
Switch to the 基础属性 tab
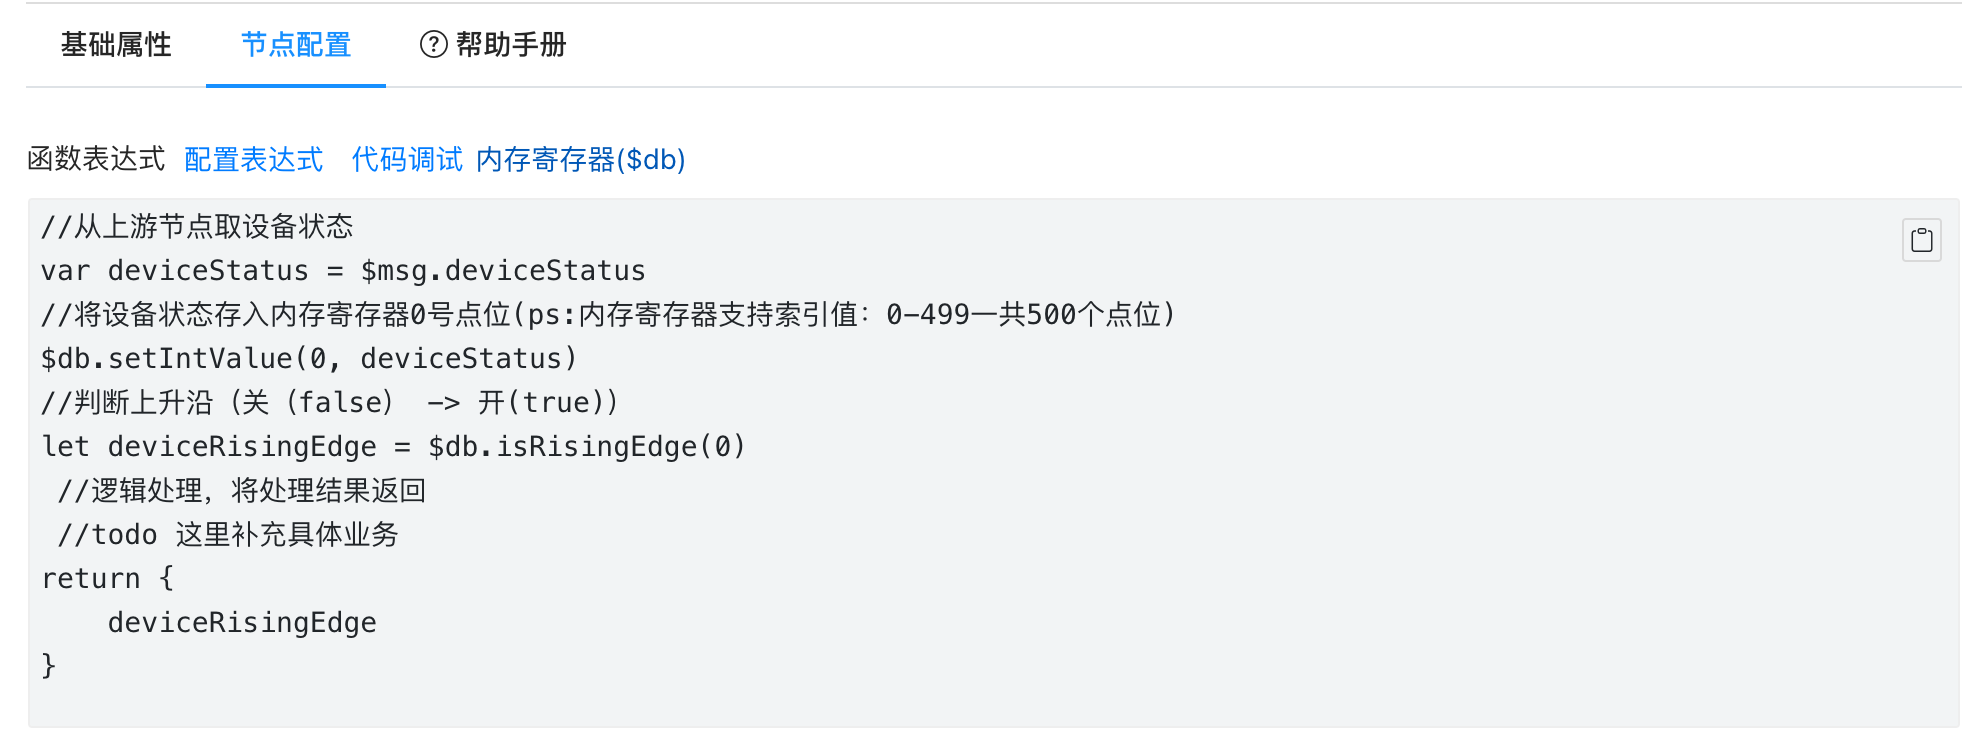tap(116, 45)
